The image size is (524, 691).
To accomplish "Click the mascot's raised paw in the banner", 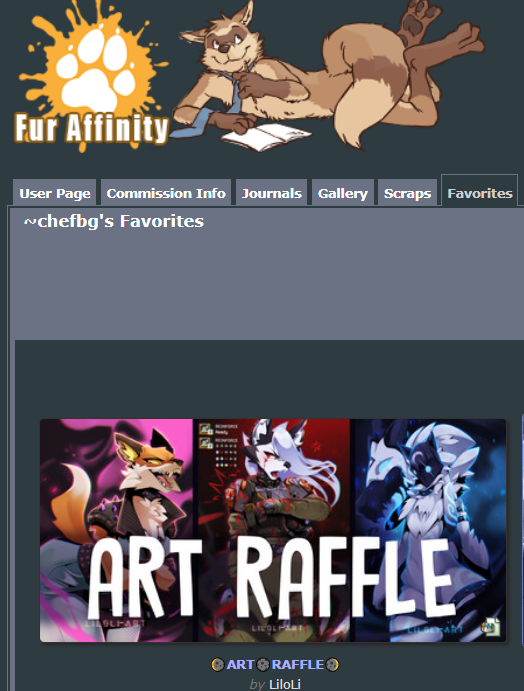I will [x=418, y=19].
